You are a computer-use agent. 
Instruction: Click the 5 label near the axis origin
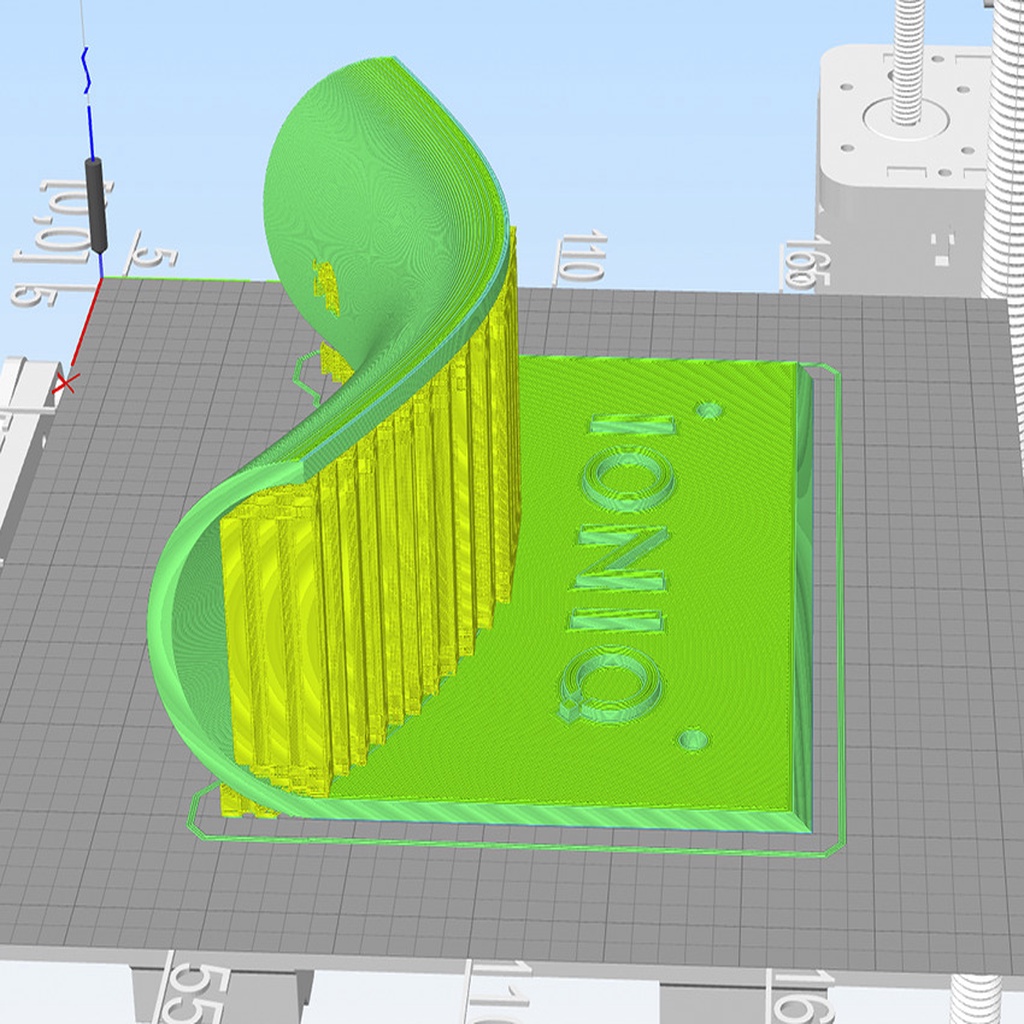[150, 257]
